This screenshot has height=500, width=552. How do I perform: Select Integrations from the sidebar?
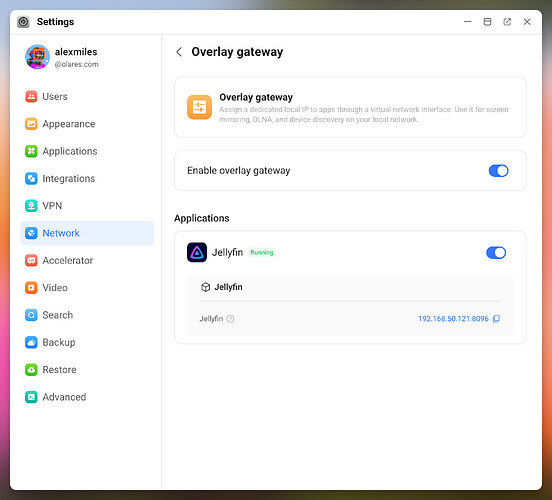tap(87, 179)
